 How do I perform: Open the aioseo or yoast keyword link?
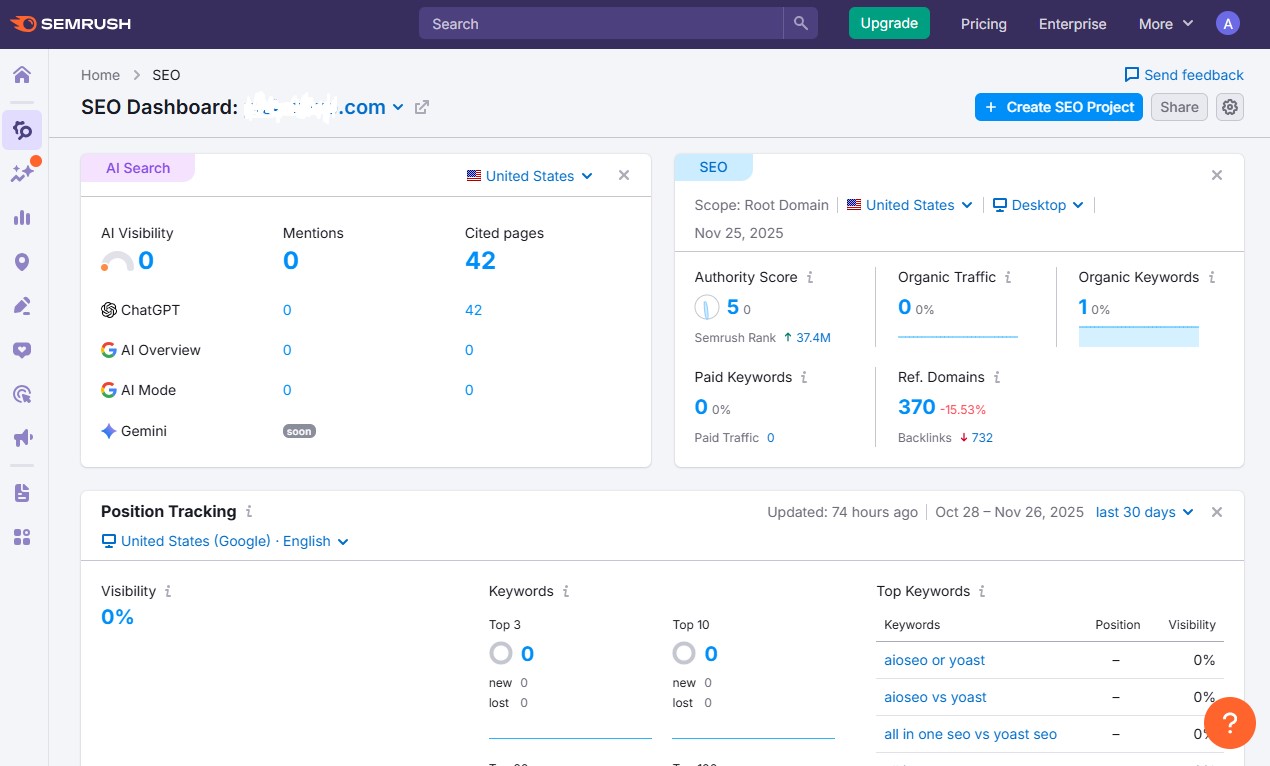[x=934, y=660]
